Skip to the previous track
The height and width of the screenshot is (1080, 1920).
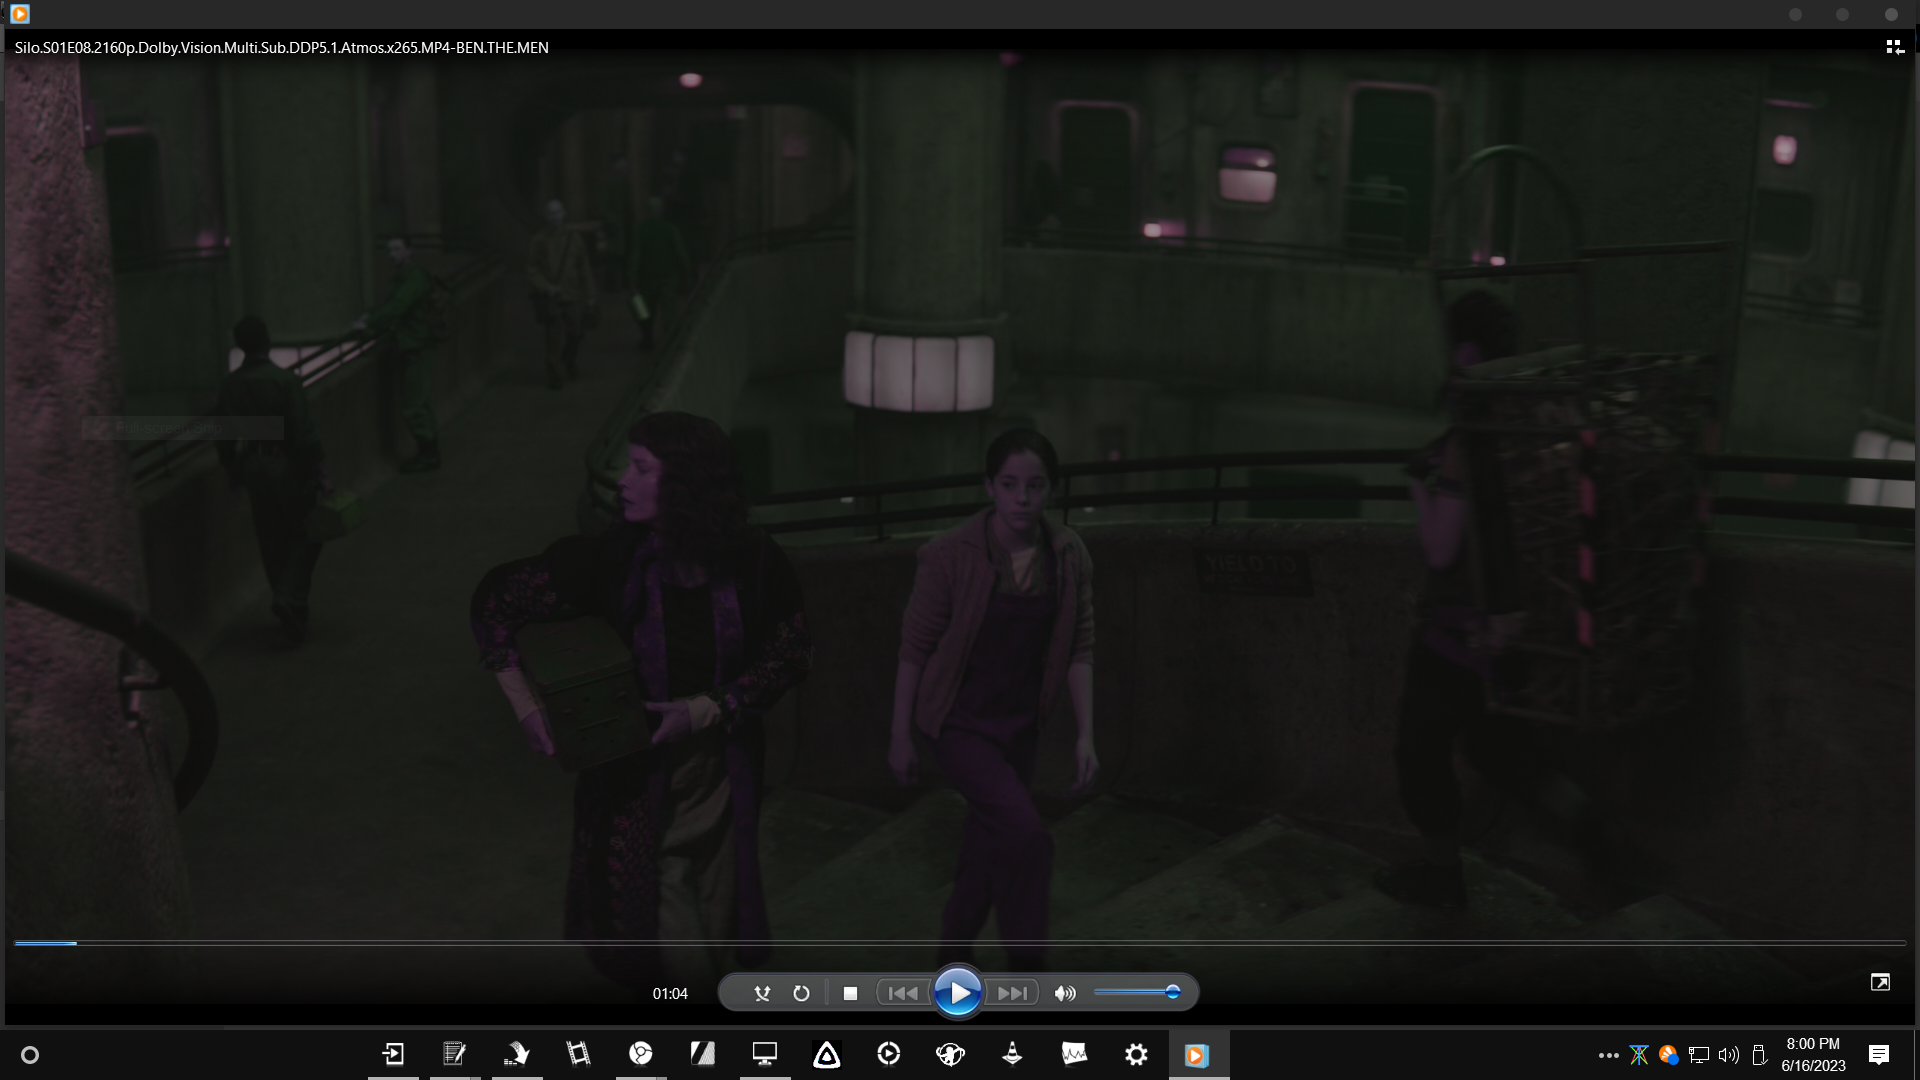[903, 993]
